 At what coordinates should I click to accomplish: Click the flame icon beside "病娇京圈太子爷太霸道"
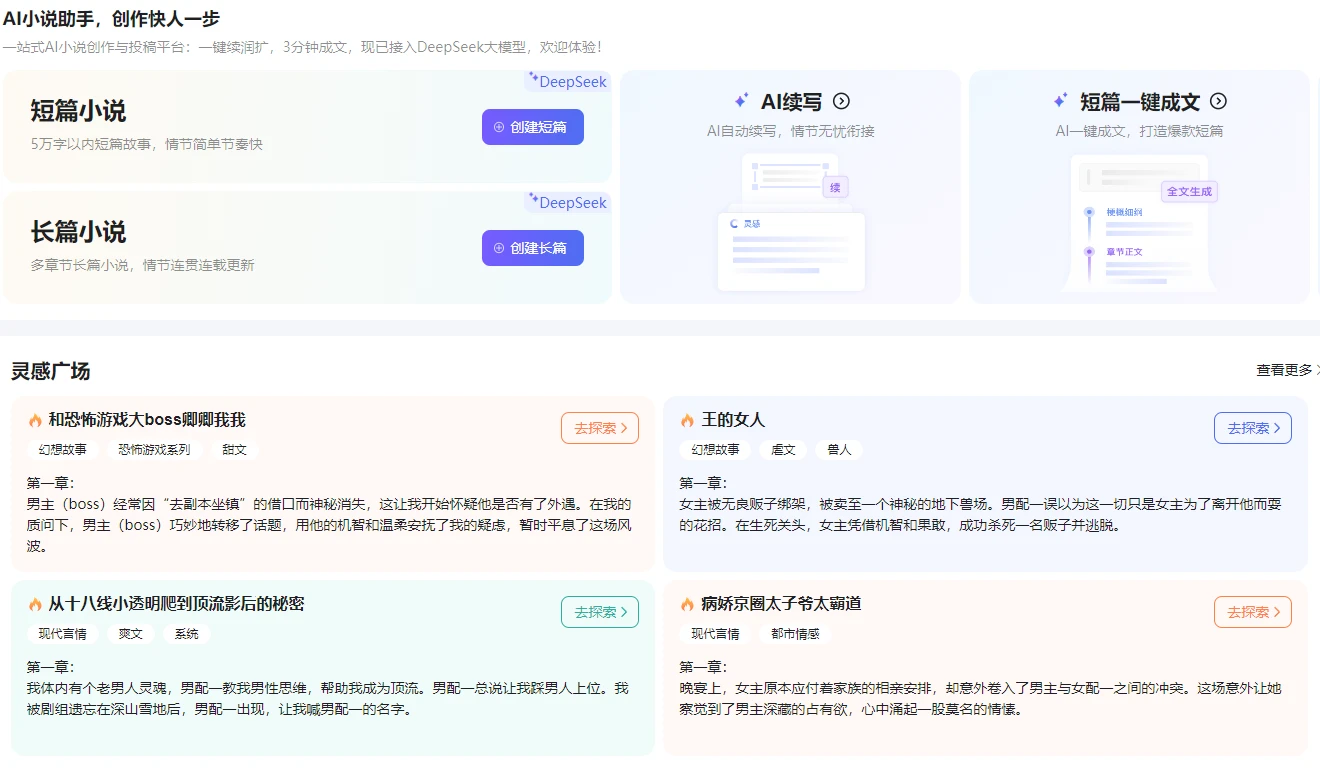tap(689, 604)
